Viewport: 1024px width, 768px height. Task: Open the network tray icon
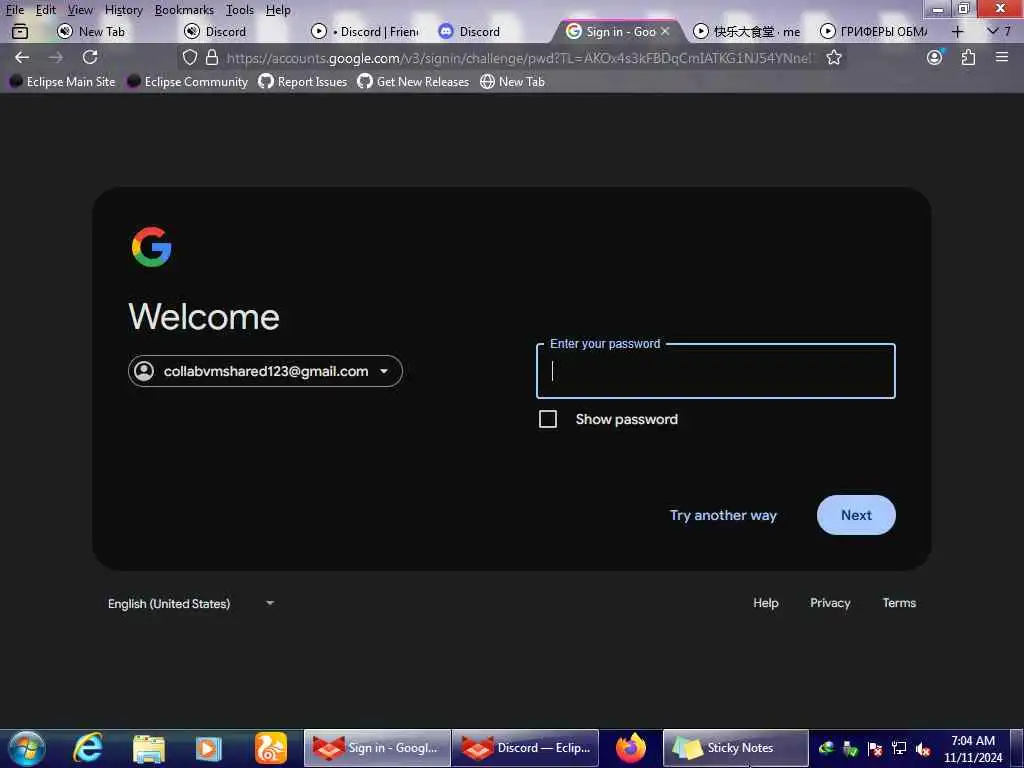(899, 749)
